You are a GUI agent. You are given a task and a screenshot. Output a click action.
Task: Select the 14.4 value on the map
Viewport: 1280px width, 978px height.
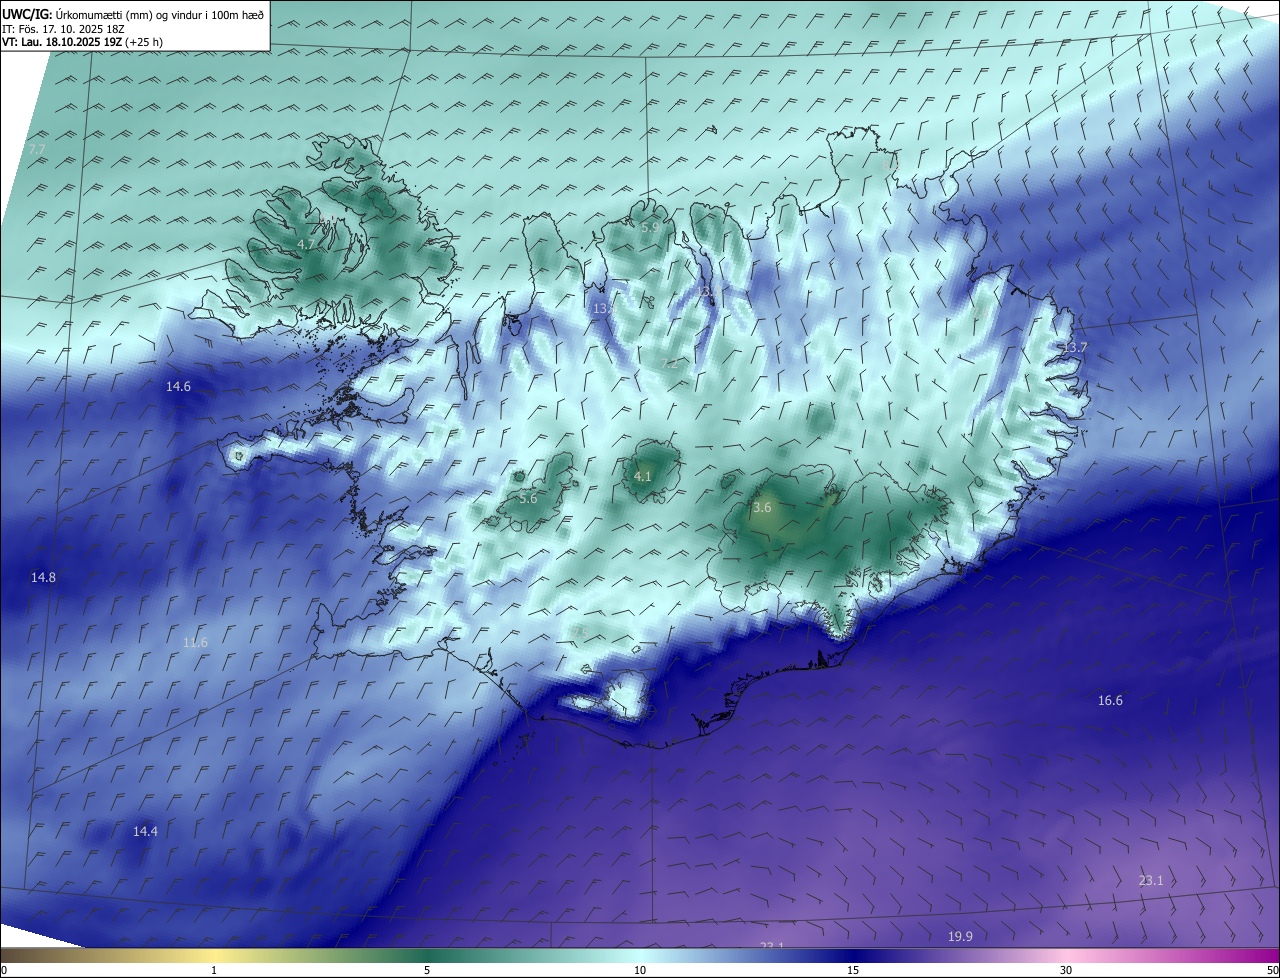(146, 831)
